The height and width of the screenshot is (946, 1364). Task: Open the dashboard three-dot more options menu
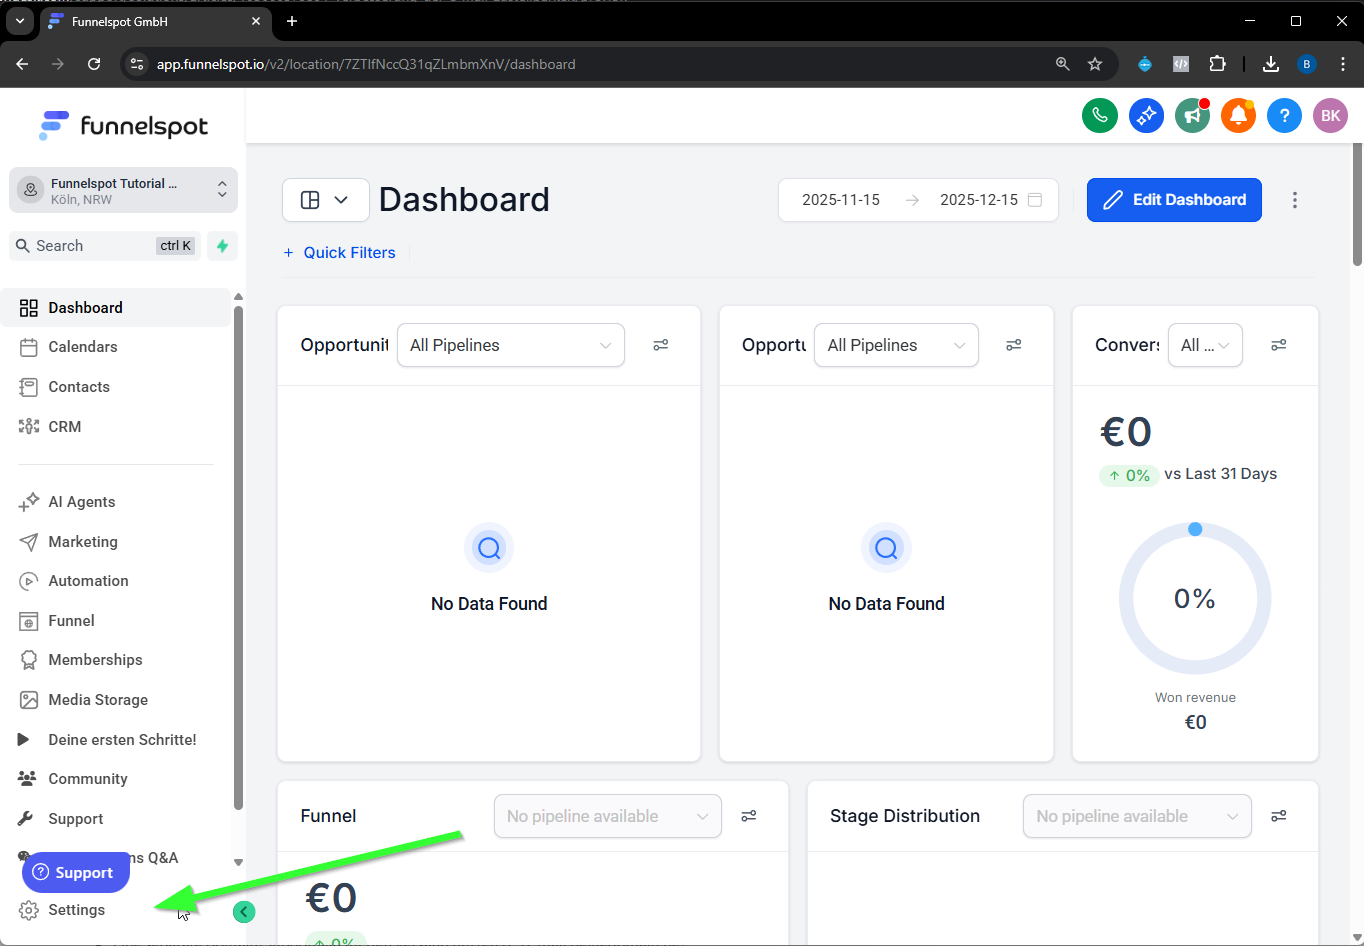(x=1295, y=200)
